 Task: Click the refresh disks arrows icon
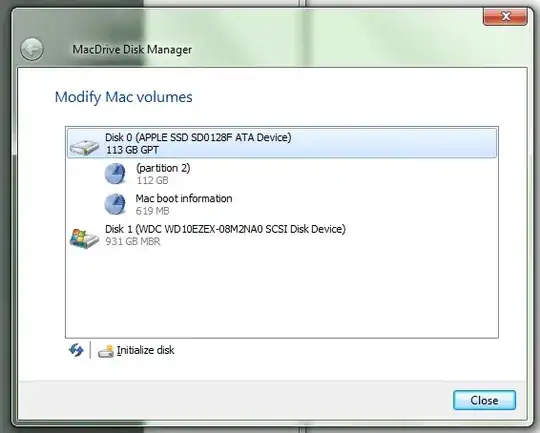click(76, 350)
